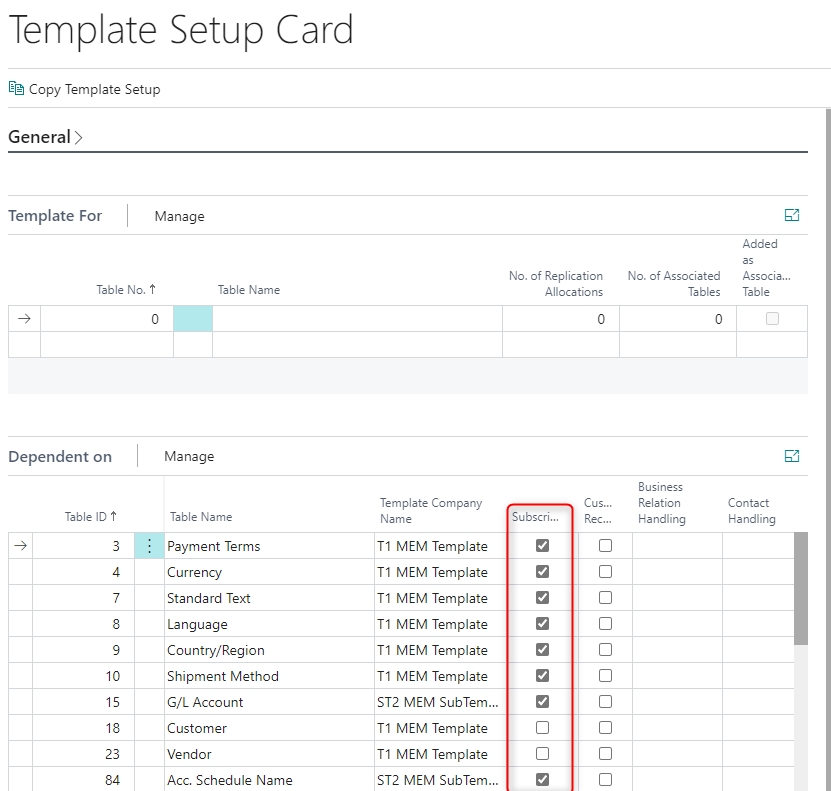Select the Template For row arrow indicator

click(24, 319)
